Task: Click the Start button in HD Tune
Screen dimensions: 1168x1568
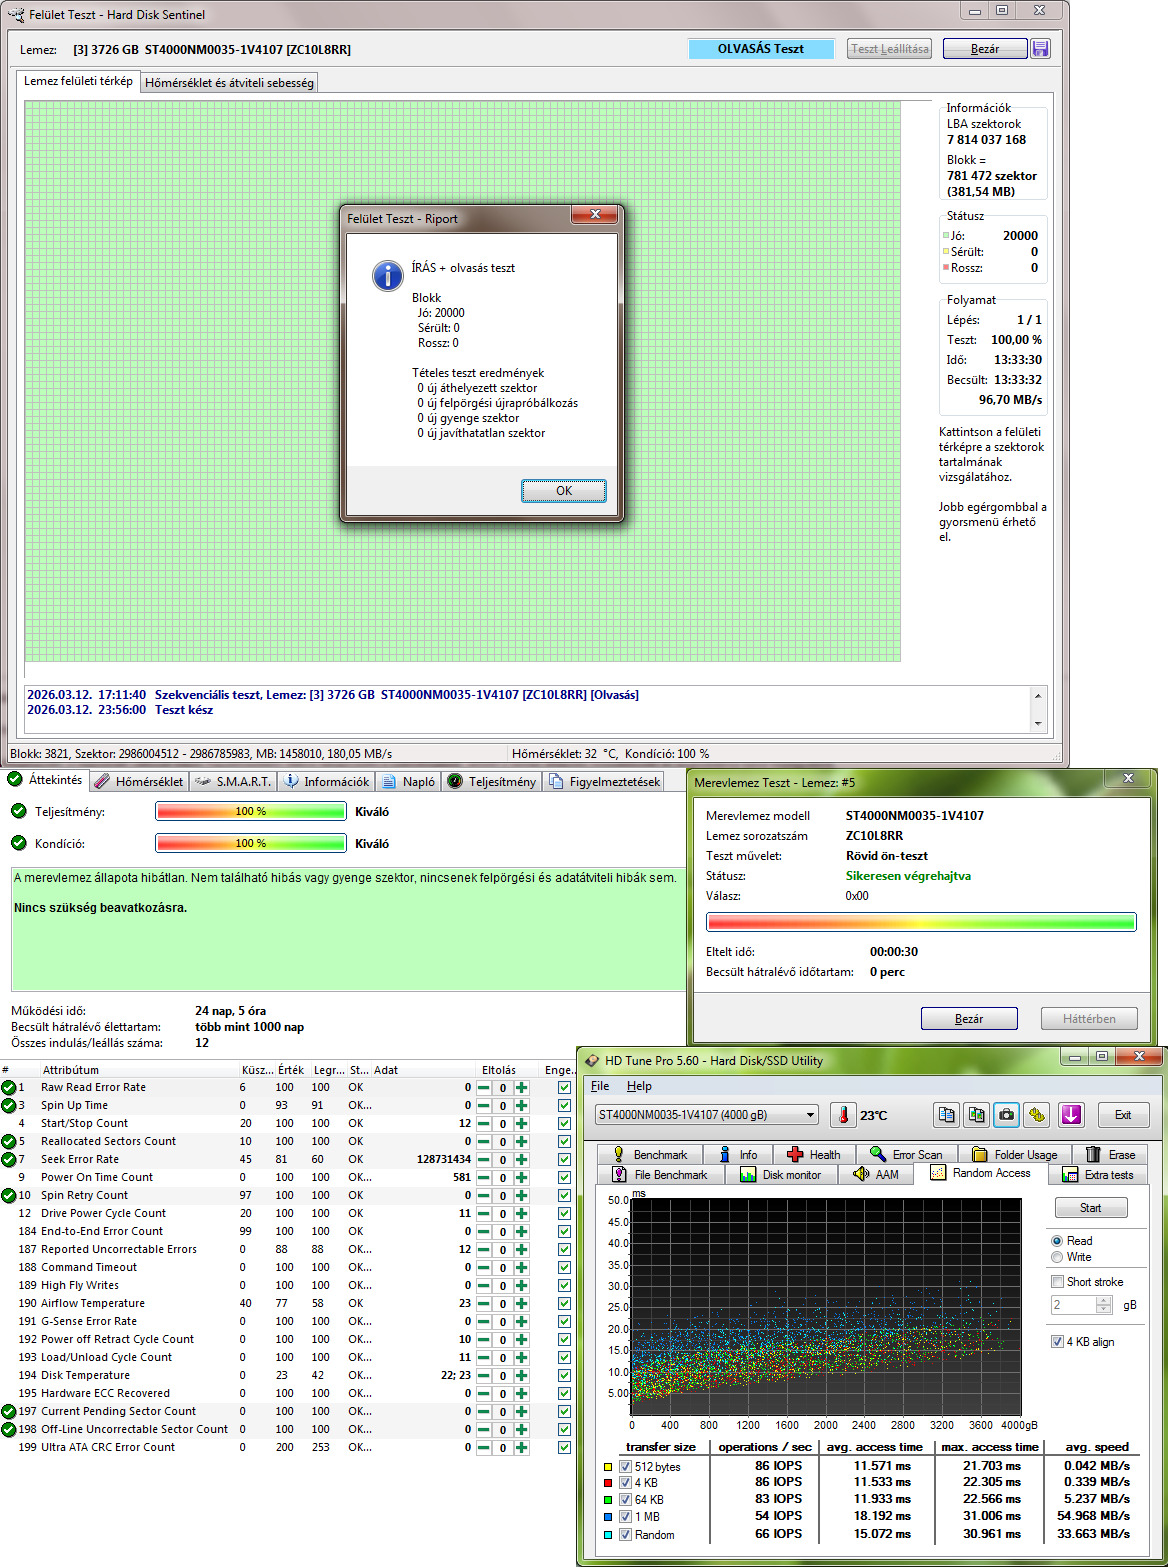Action: tap(1091, 1208)
